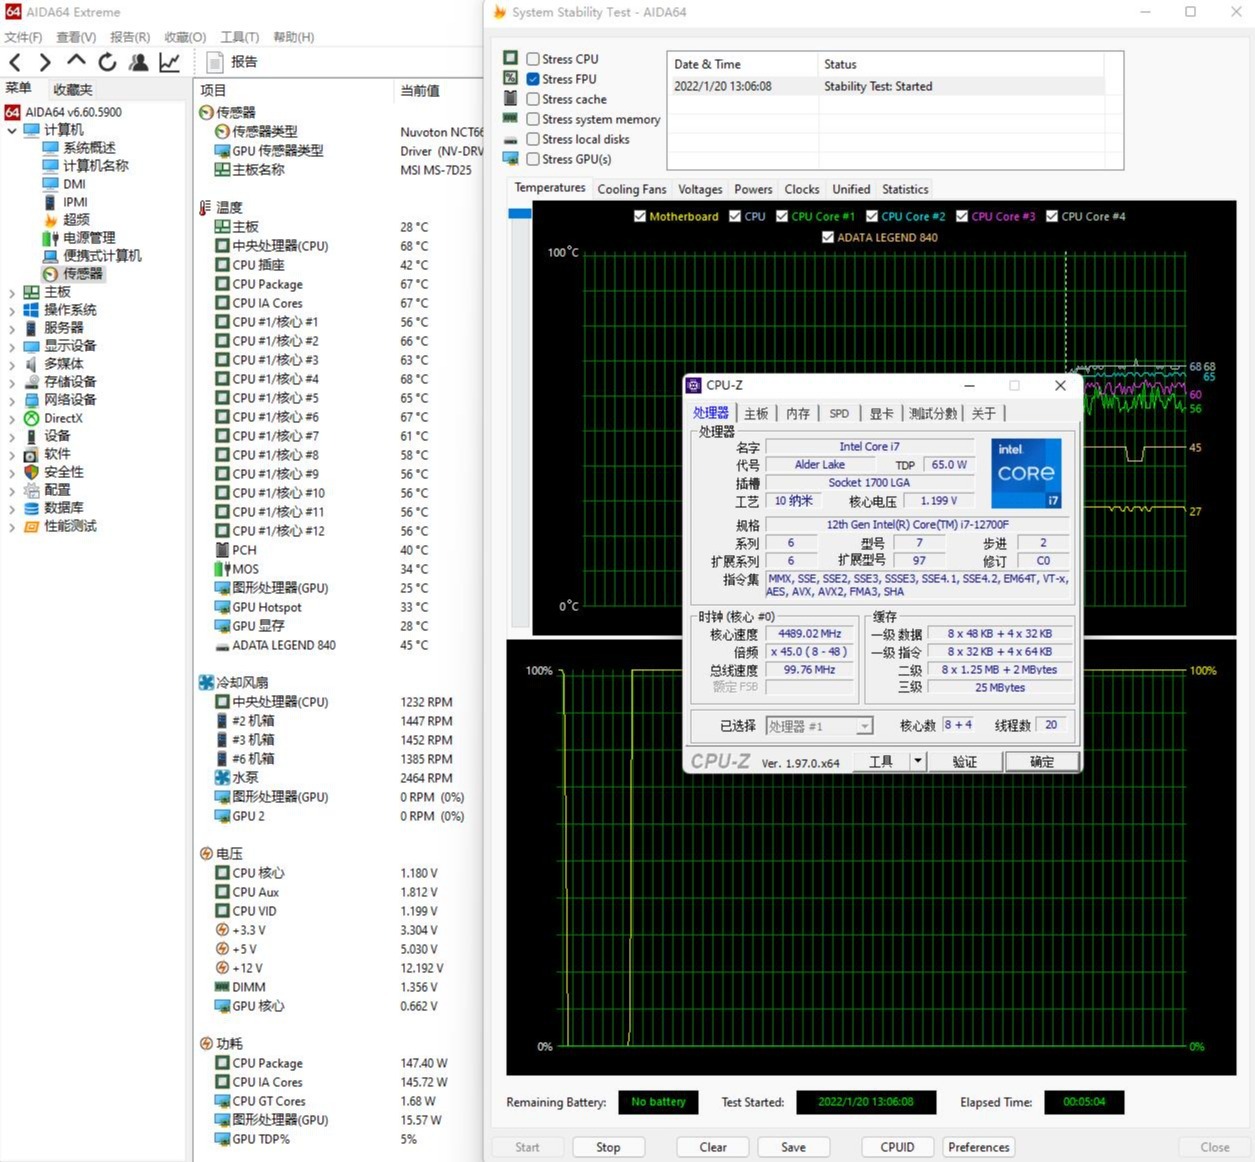The width and height of the screenshot is (1255, 1162).
Task: Select 性能测试 benchmark entry in tree
Action: [x=70, y=526]
